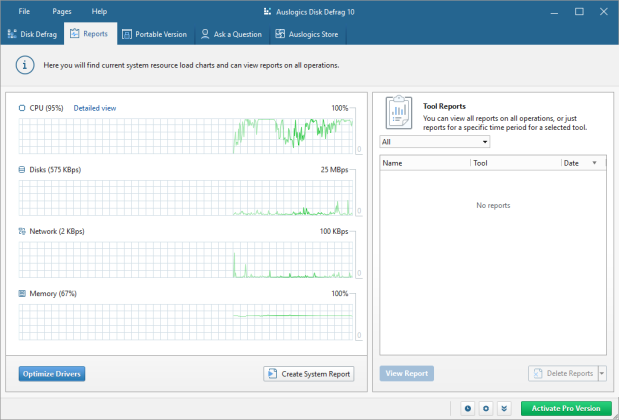This screenshot has width=619, height=420.
Task: Open settings via the gear icon
Action: point(486,408)
